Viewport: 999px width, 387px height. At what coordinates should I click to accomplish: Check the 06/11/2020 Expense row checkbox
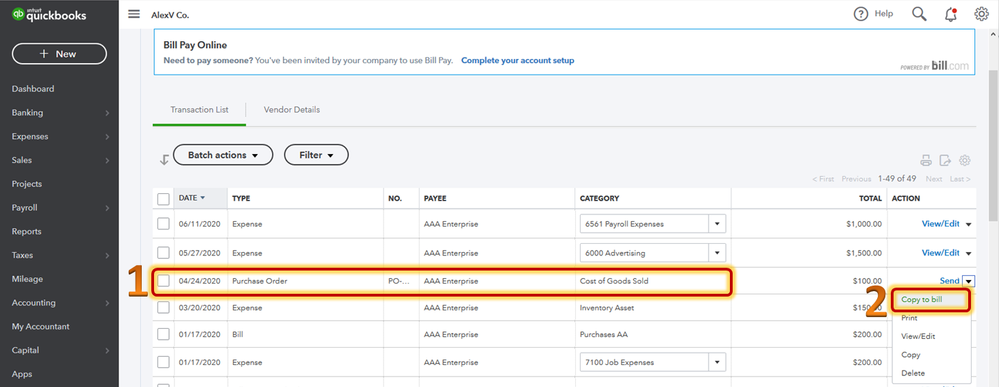coord(164,224)
